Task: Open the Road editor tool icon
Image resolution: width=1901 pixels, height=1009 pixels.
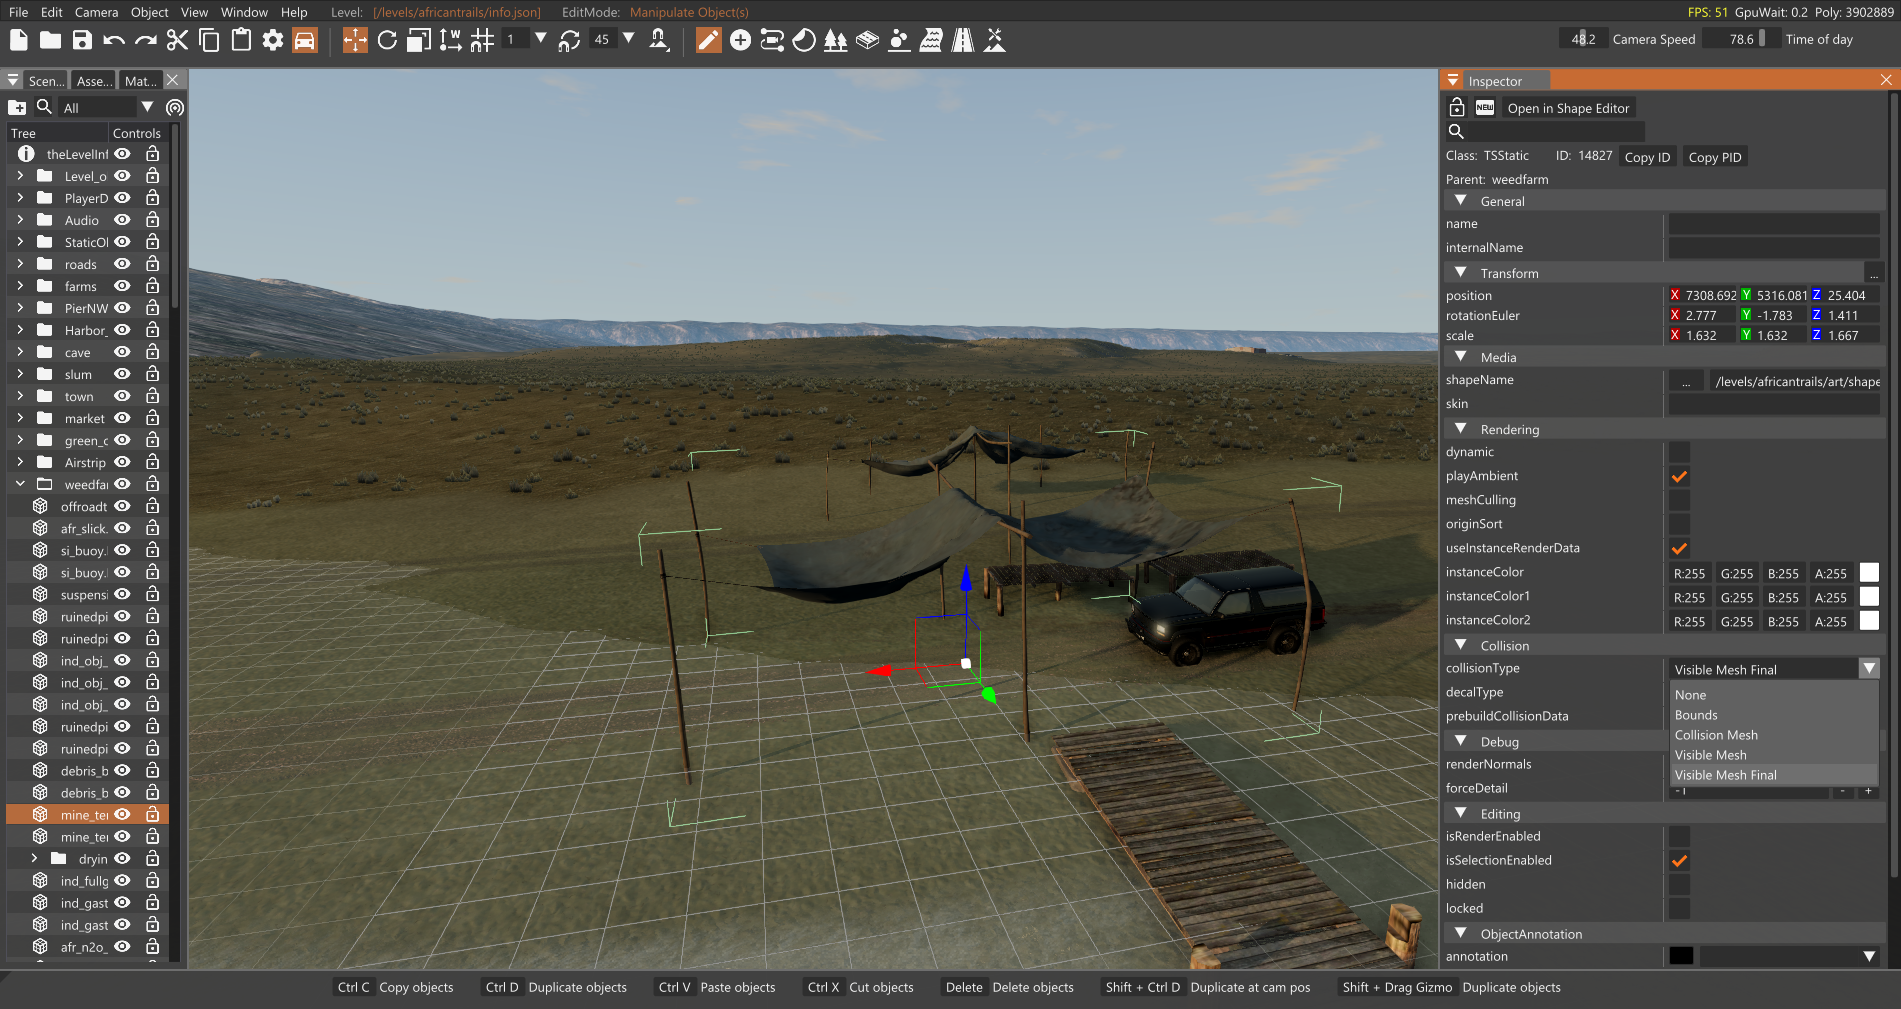Action: pos(963,40)
